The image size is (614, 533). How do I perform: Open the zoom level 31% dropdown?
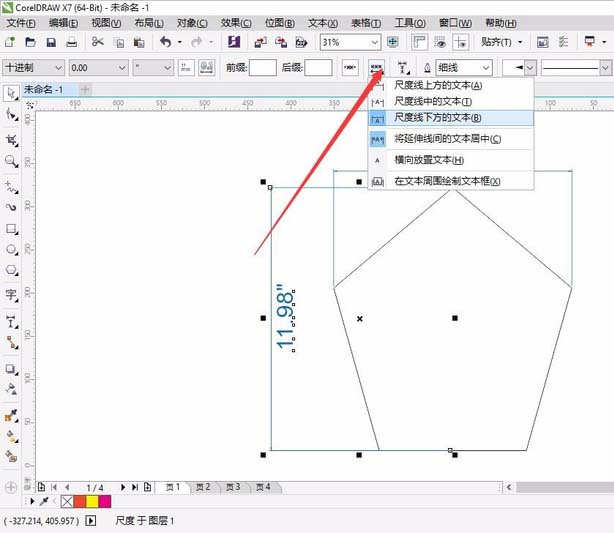[374, 42]
